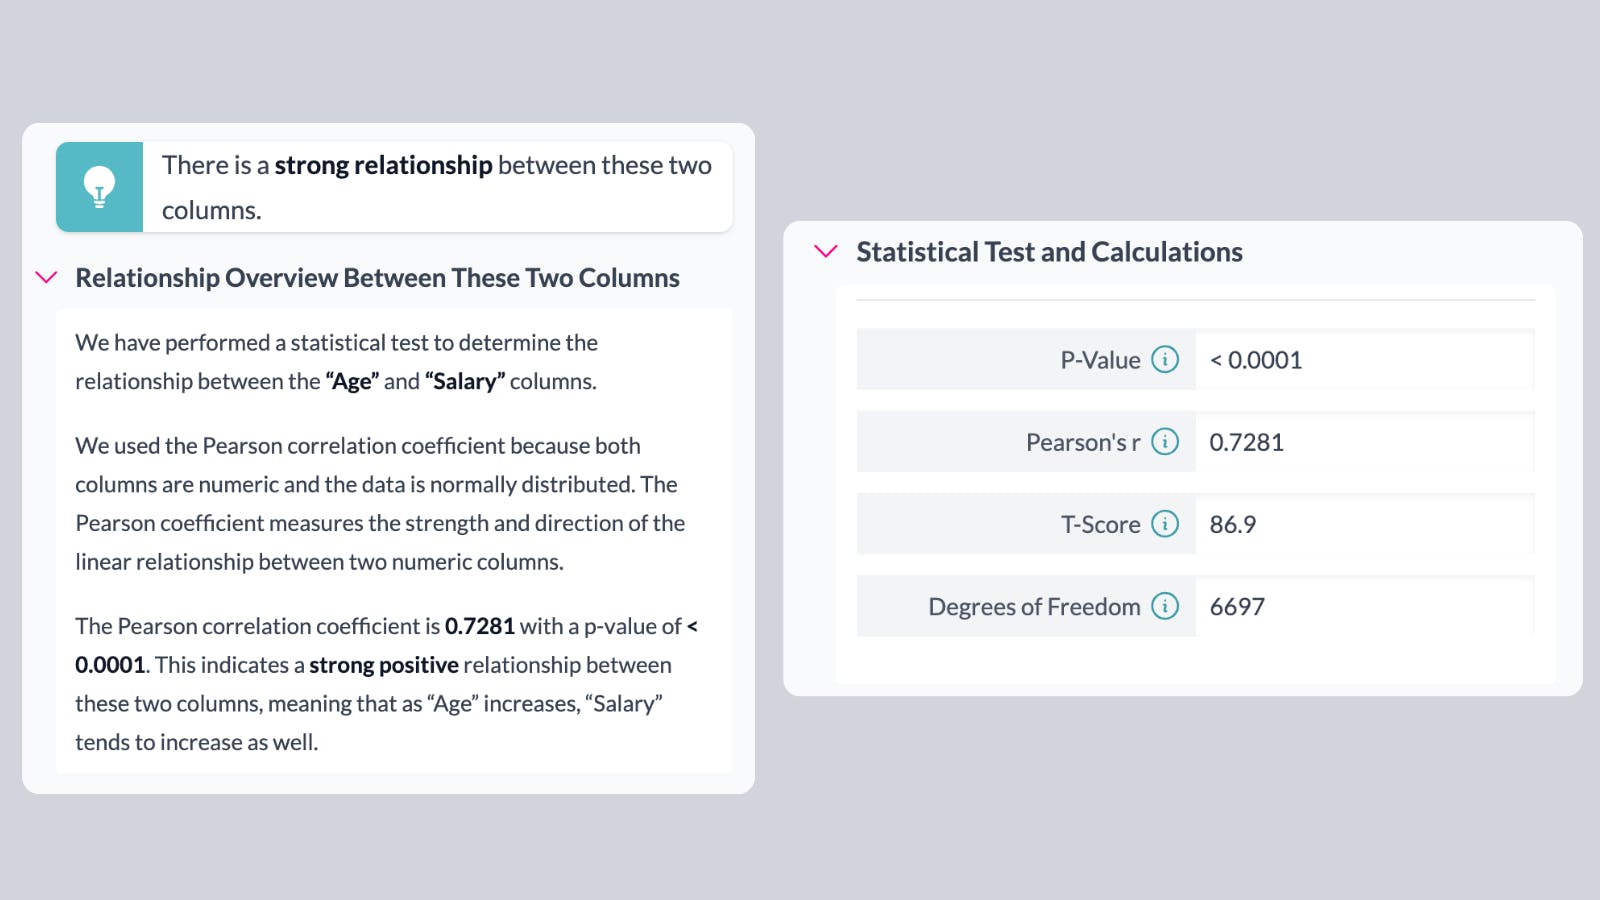Click the lightbulb insight icon
This screenshot has height=900, width=1600.
pos(99,187)
